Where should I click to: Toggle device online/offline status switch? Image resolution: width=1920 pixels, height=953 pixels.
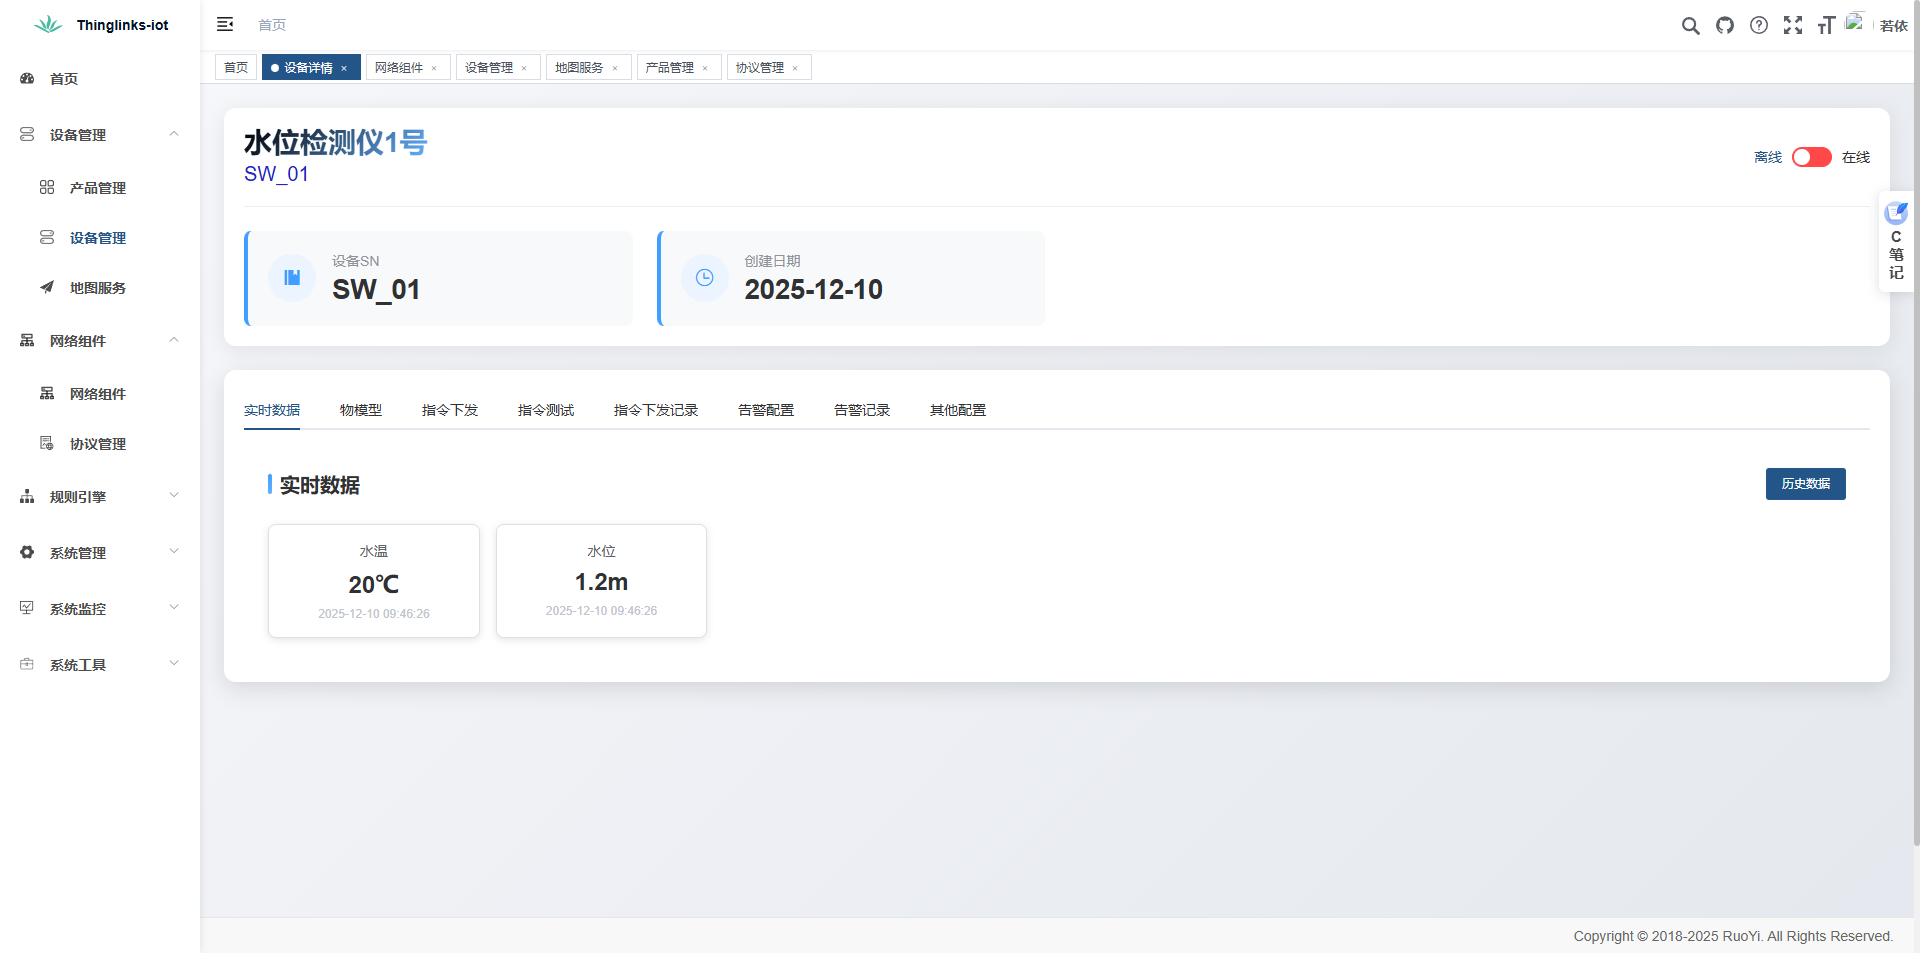(x=1811, y=157)
